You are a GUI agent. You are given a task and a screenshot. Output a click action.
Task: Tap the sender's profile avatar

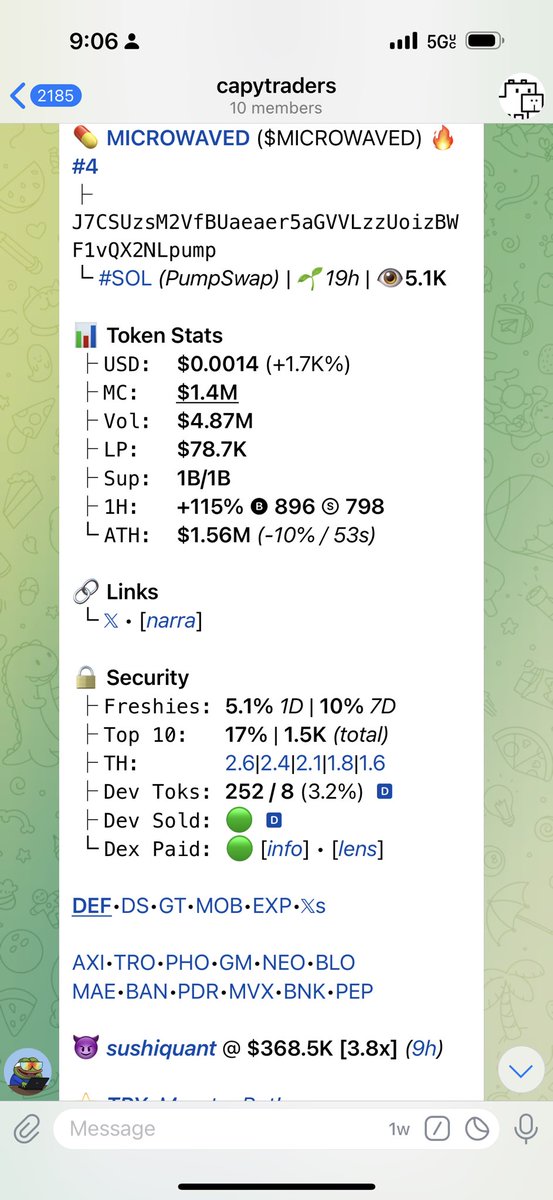(28, 1074)
